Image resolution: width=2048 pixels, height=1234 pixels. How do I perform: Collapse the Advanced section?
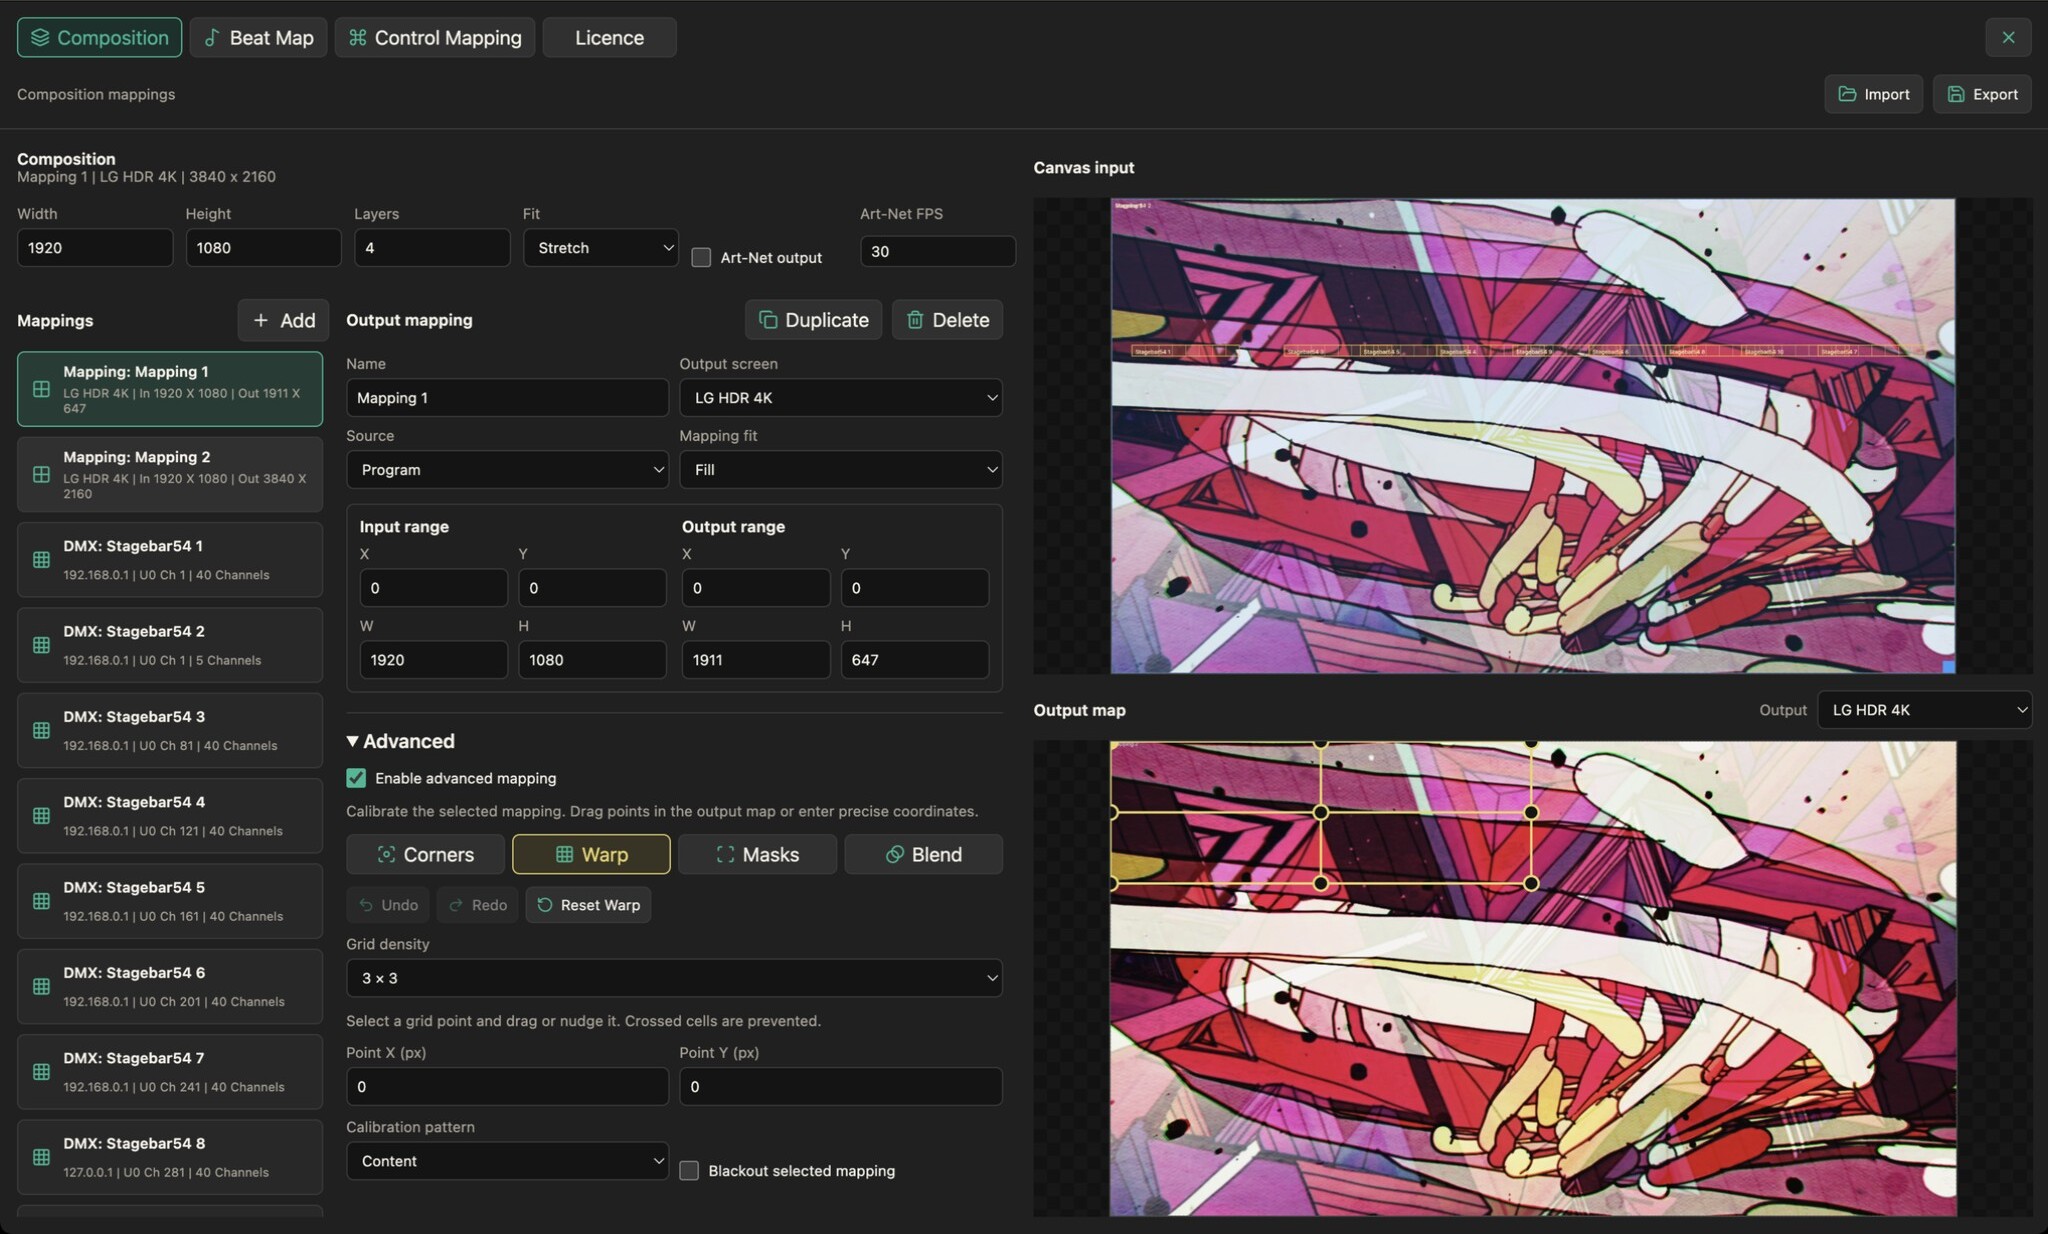point(400,741)
